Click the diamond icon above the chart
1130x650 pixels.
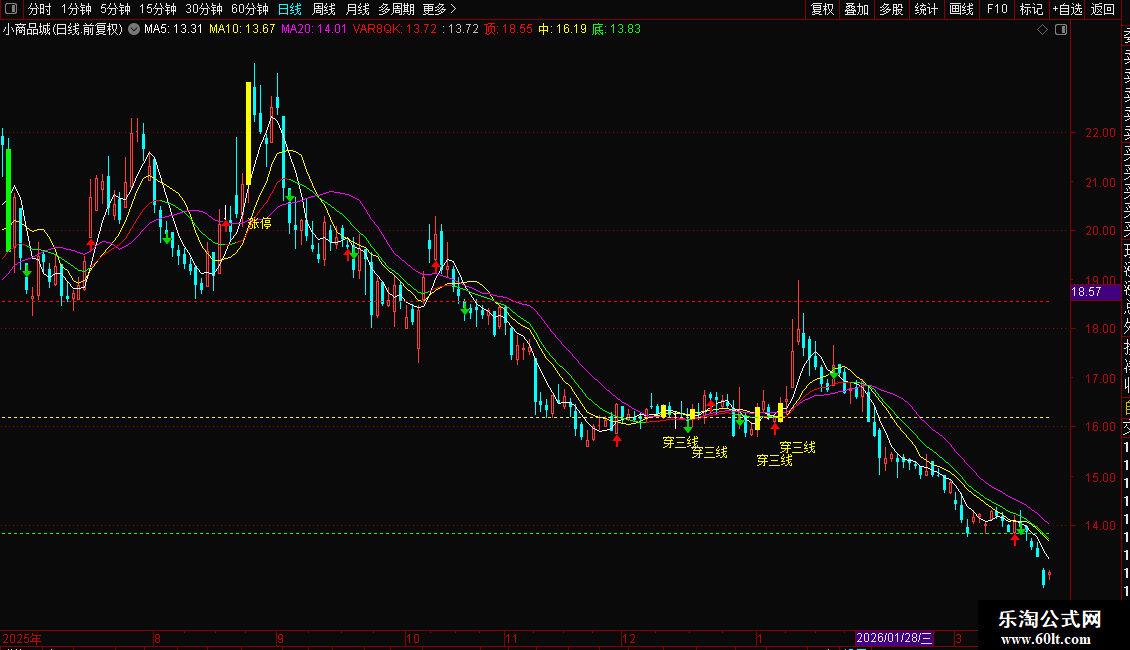click(x=1042, y=30)
